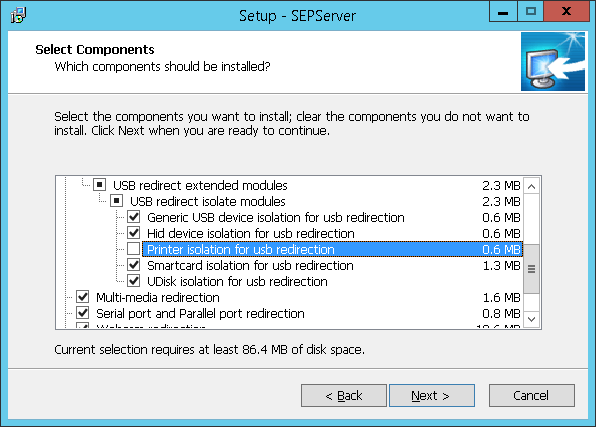Uncheck Serial port and Parallel port redirection
The image size is (596, 427).
tap(82, 313)
